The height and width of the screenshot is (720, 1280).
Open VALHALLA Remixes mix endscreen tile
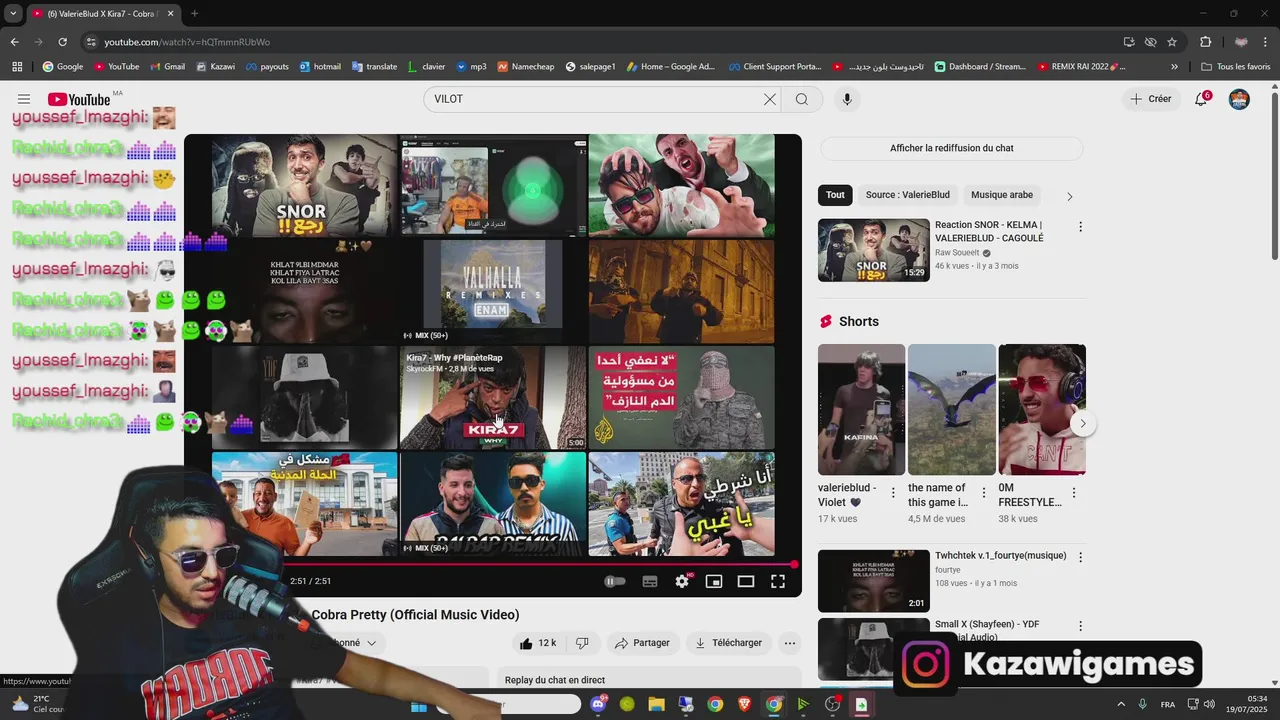pos(493,291)
